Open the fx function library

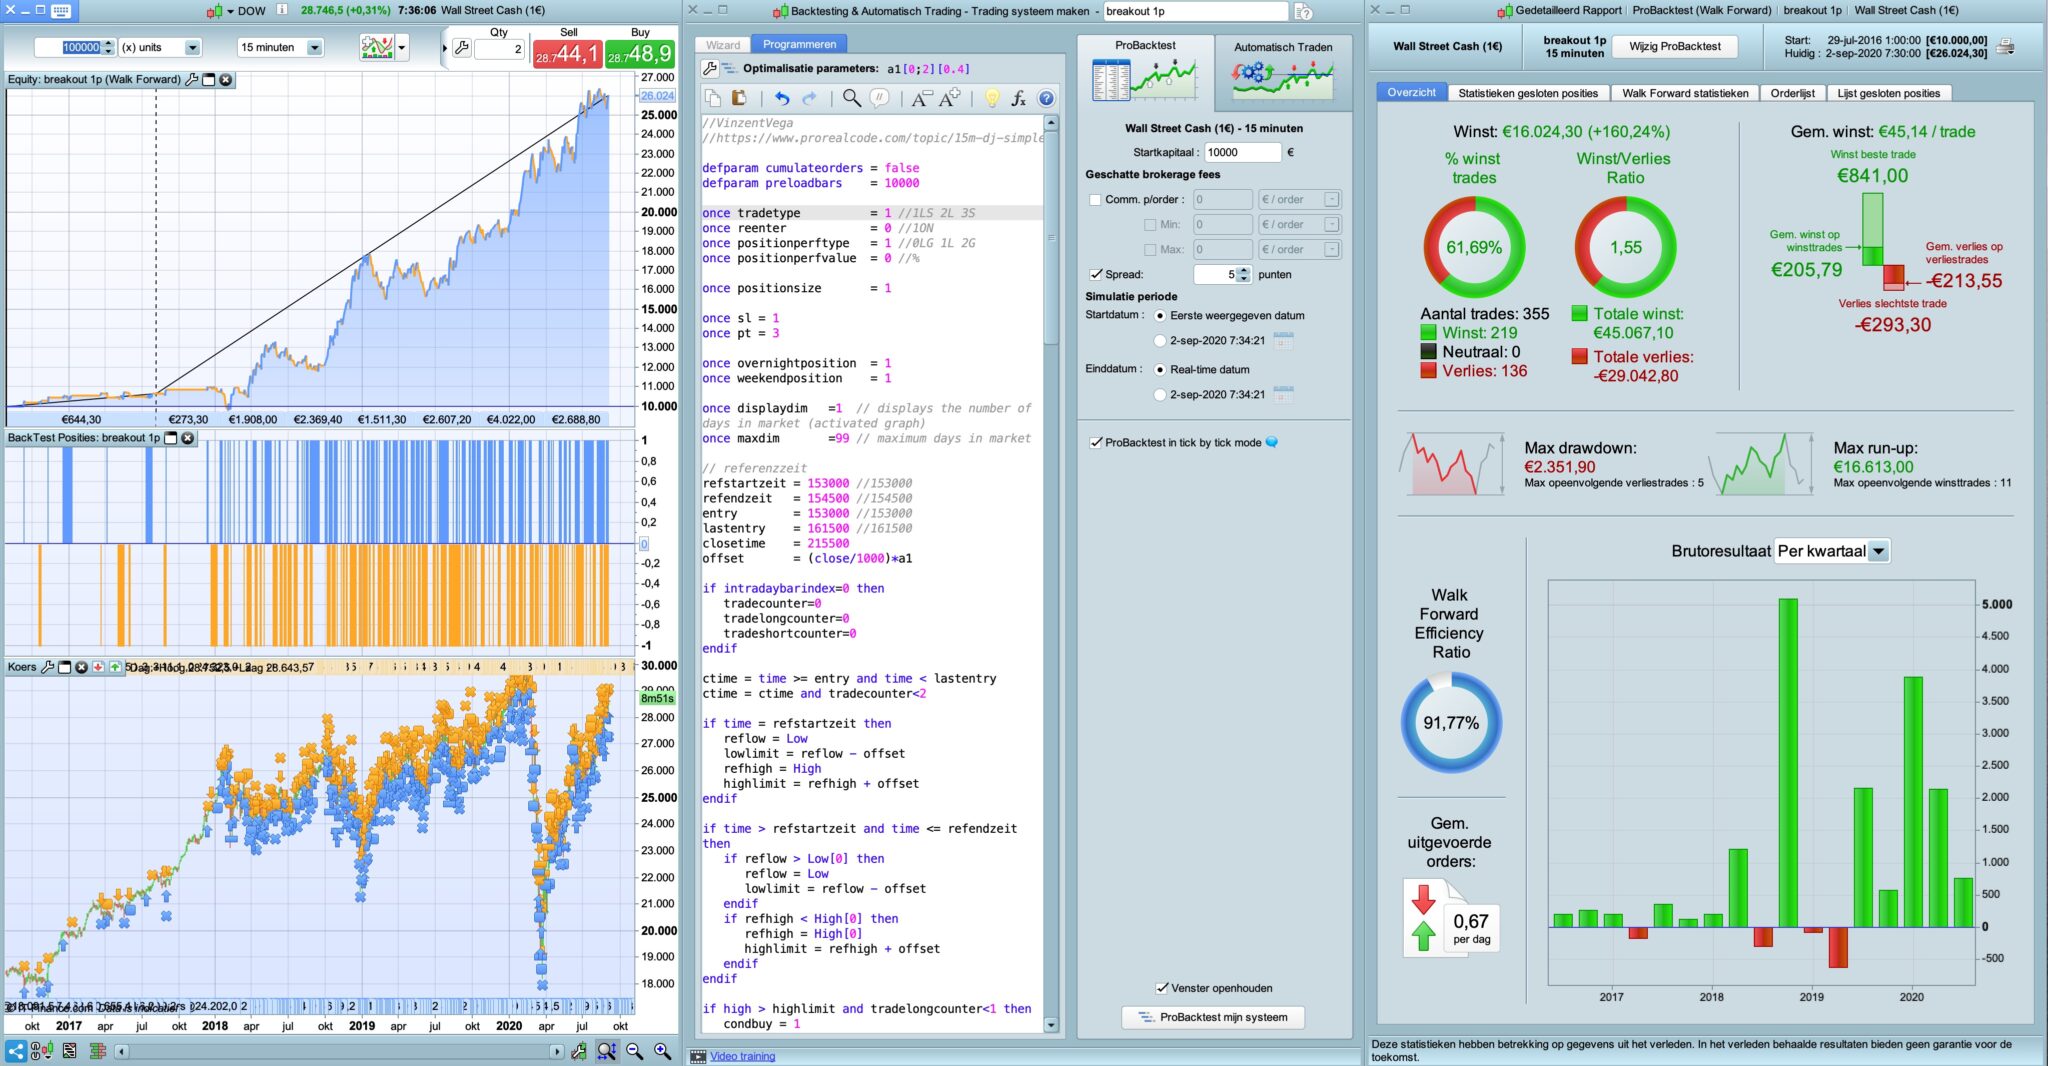[x=1019, y=98]
